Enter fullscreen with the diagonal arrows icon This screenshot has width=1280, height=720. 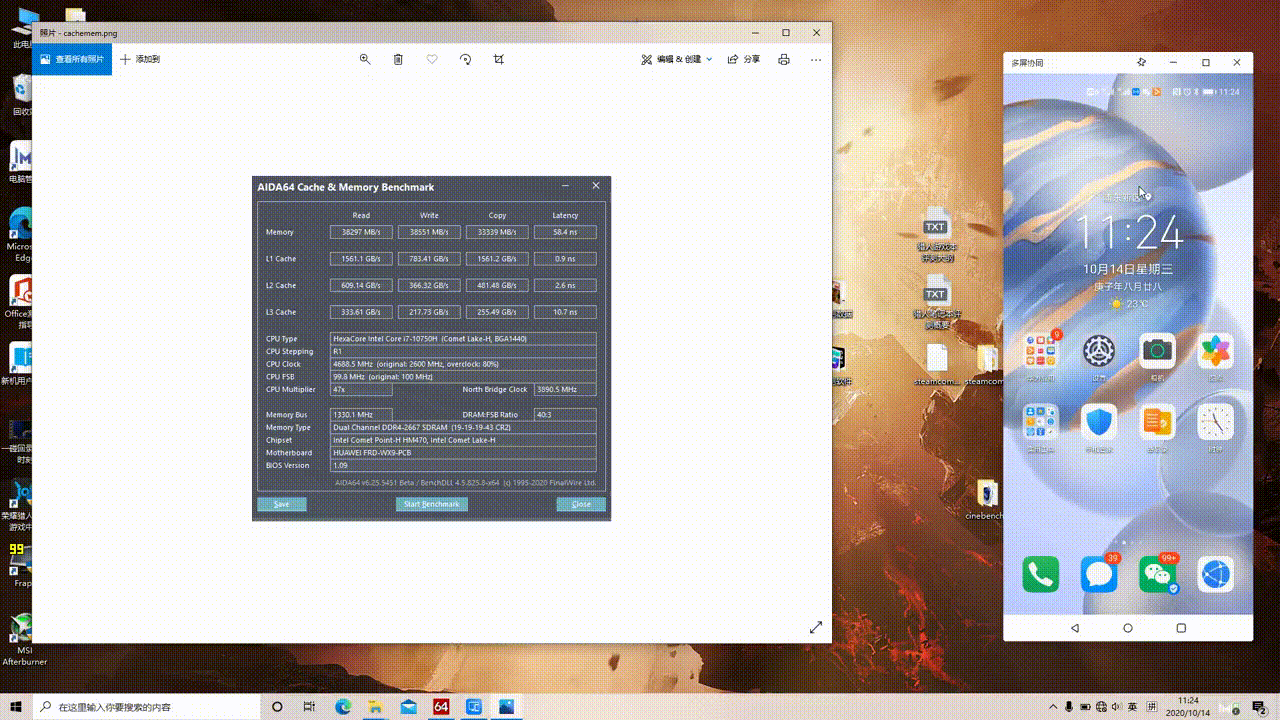[816, 627]
